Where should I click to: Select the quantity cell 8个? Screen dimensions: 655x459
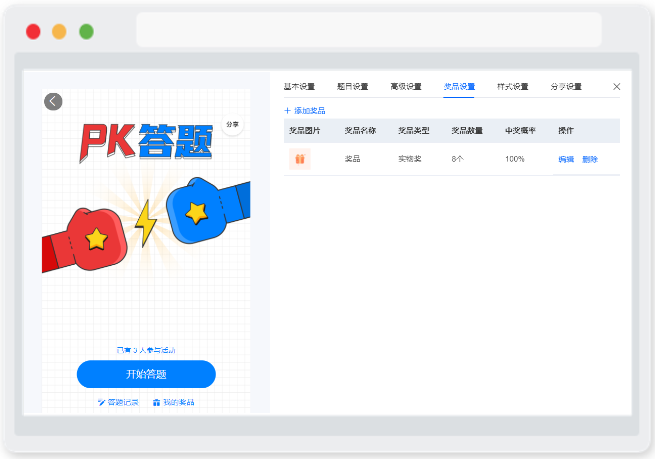click(x=457, y=159)
